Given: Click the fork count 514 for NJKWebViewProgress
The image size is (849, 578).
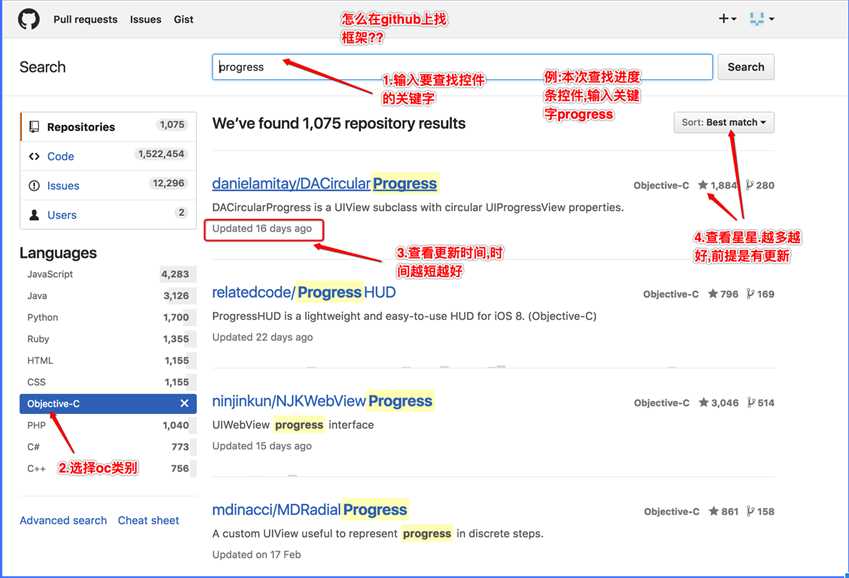Looking at the screenshot, I should [760, 402].
